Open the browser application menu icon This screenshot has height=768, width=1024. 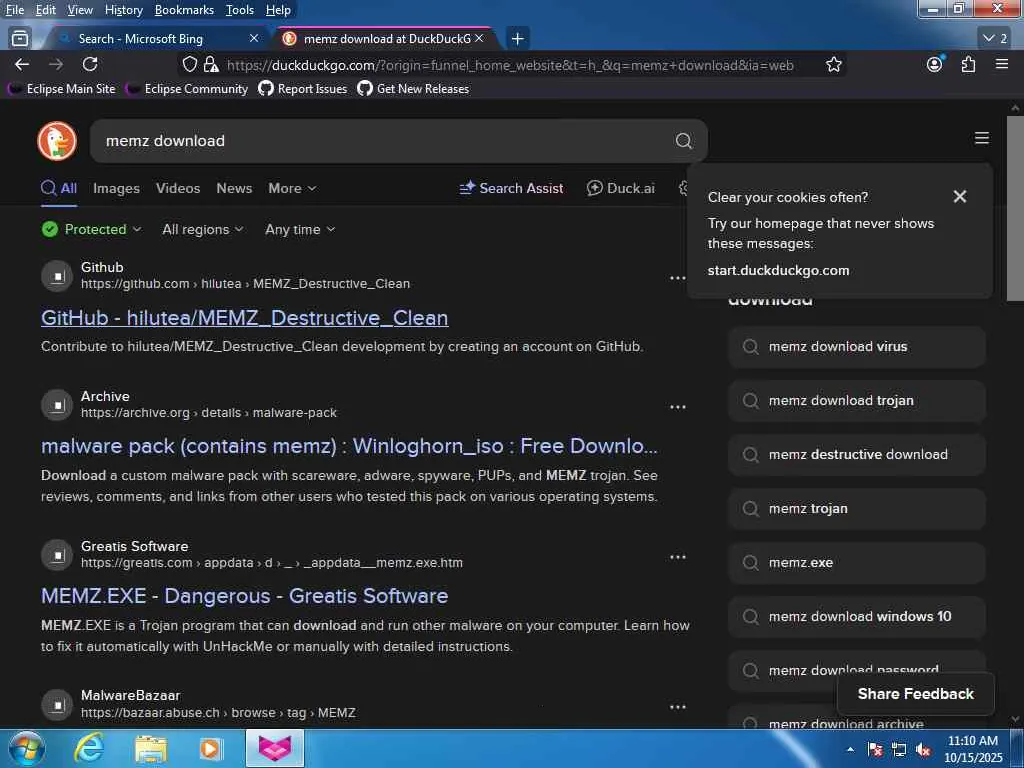(x=1002, y=64)
